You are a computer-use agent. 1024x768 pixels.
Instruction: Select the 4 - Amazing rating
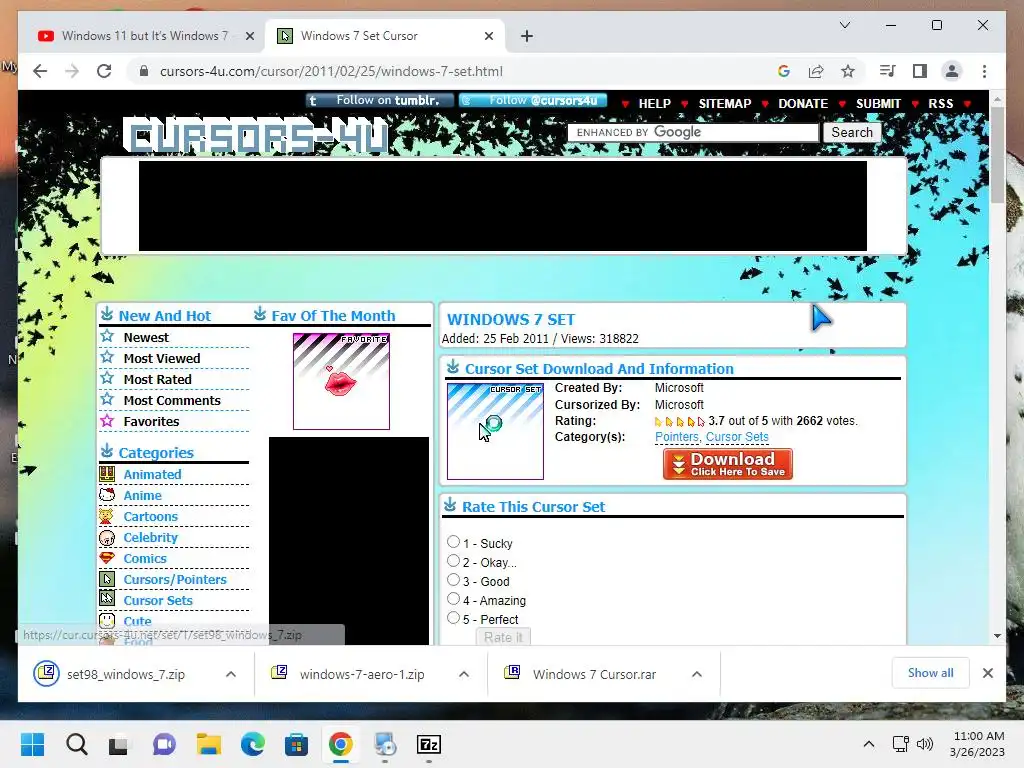pyautogui.click(x=453, y=598)
